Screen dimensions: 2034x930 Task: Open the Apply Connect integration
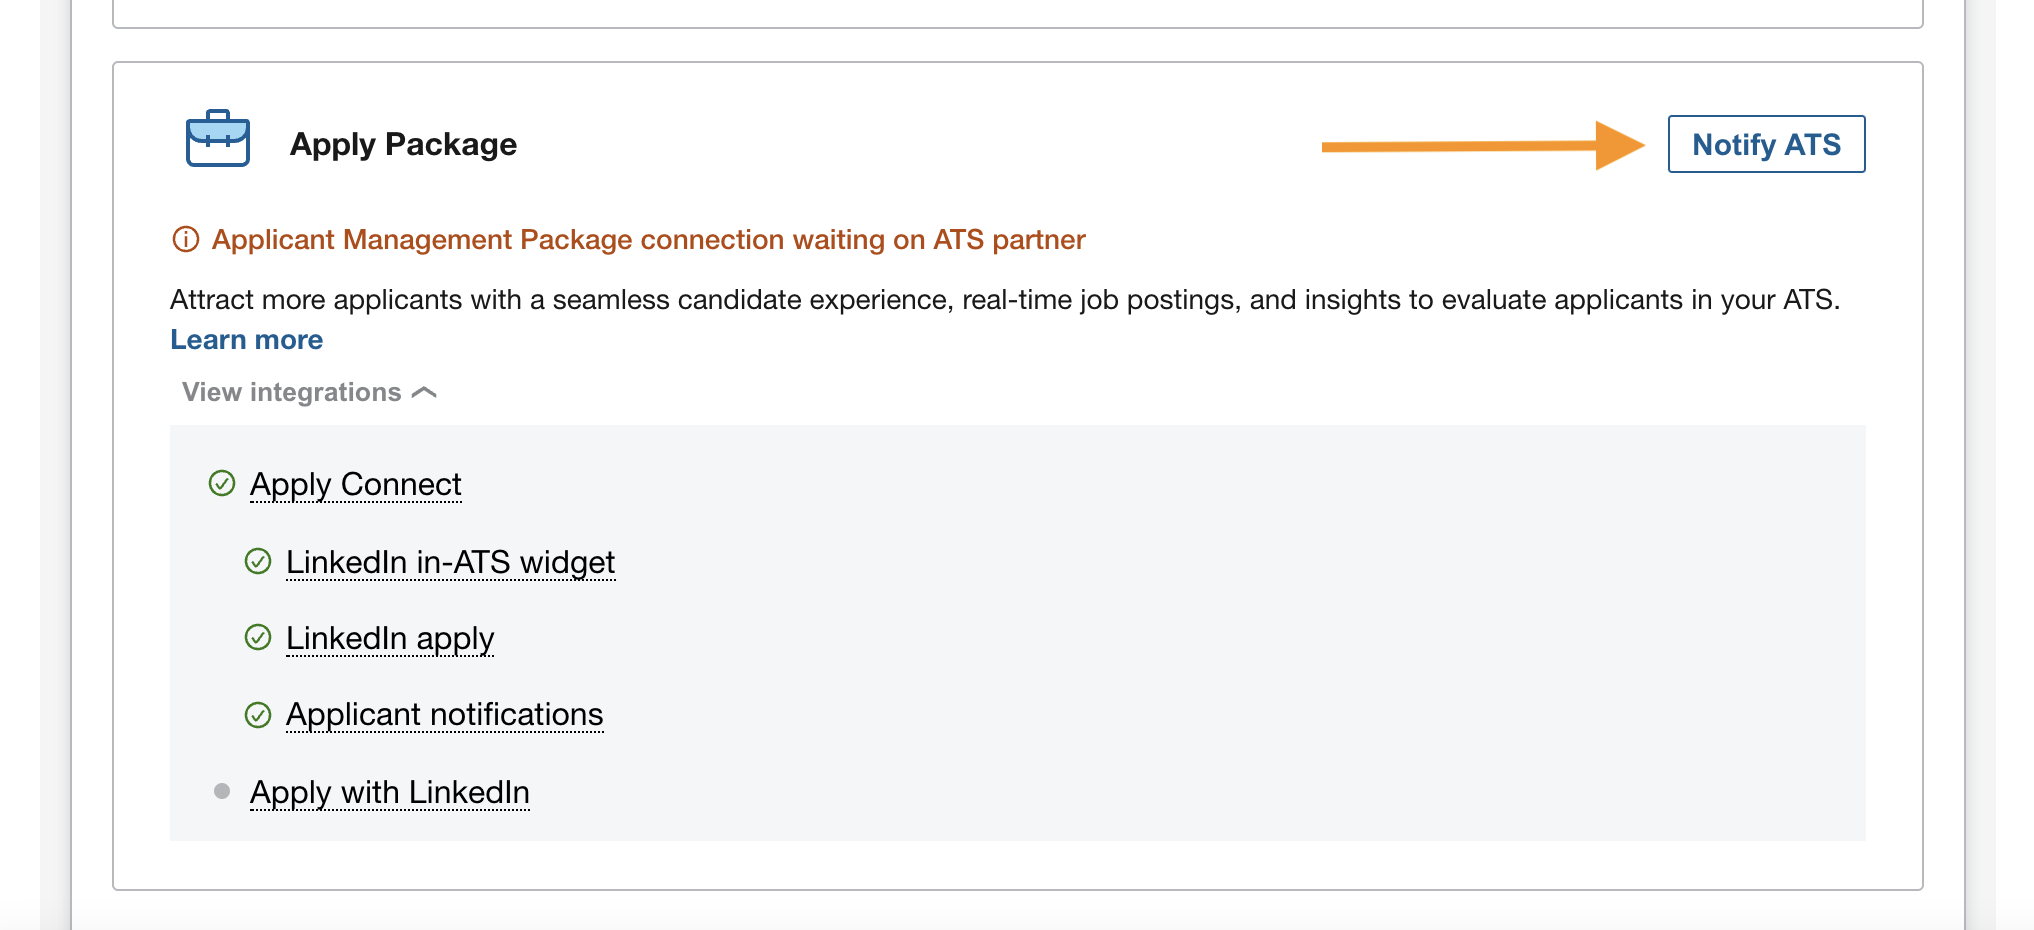pyautogui.click(x=355, y=484)
